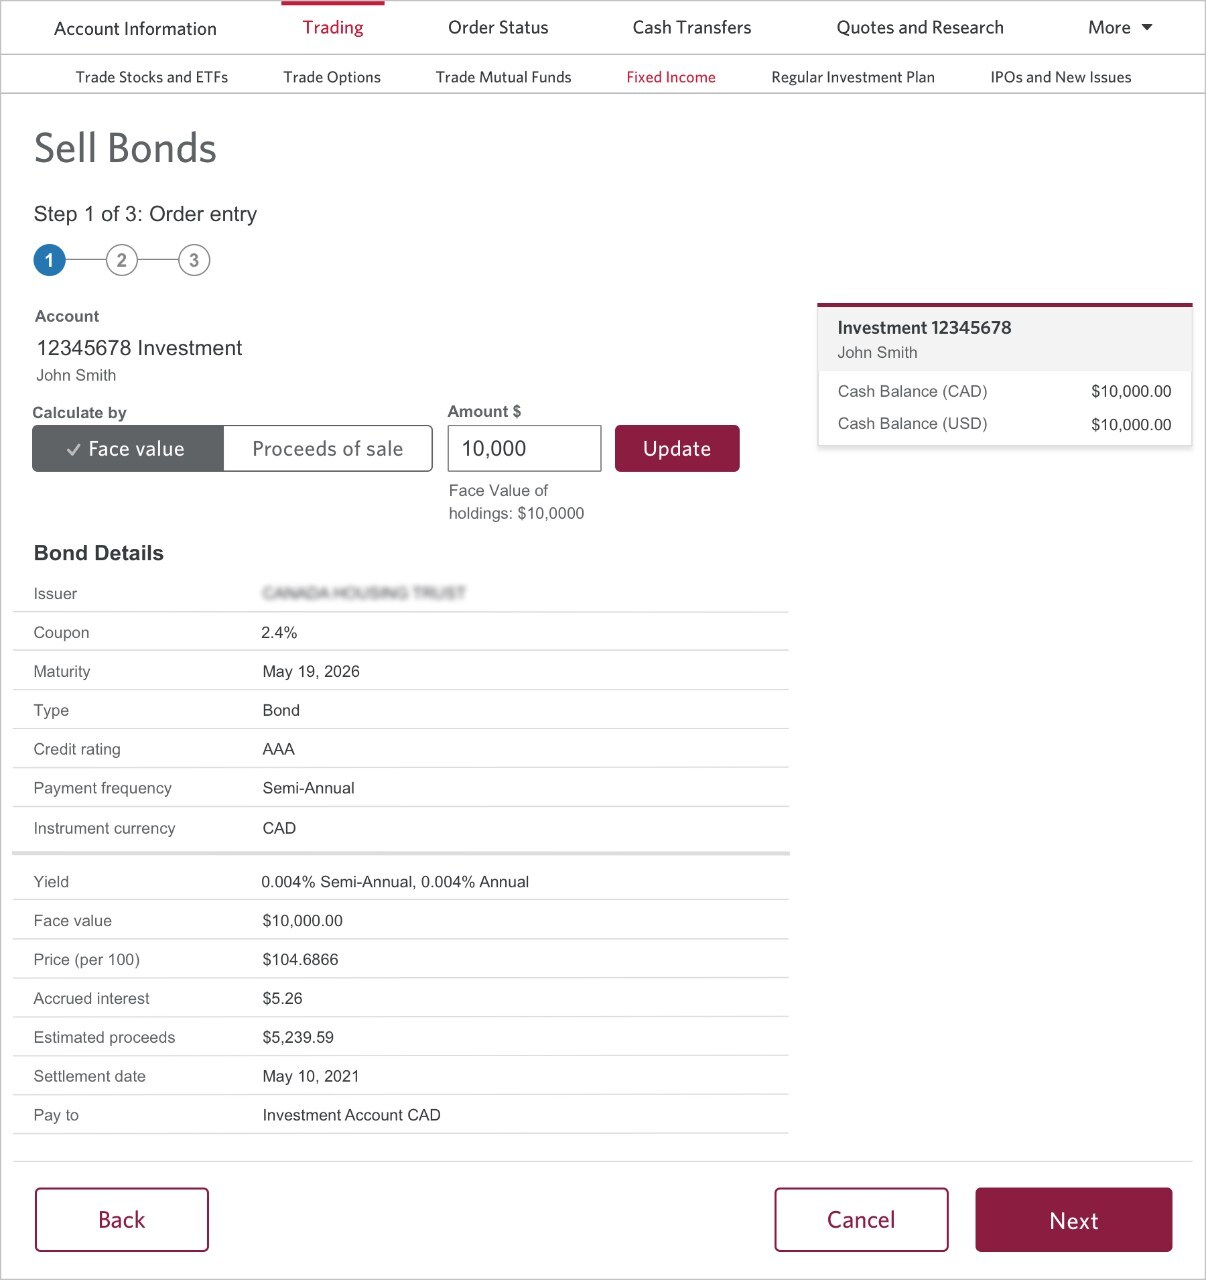This screenshot has height=1280, width=1206.
Task: Open Trade Mutual Funds submenu
Action: tap(503, 77)
